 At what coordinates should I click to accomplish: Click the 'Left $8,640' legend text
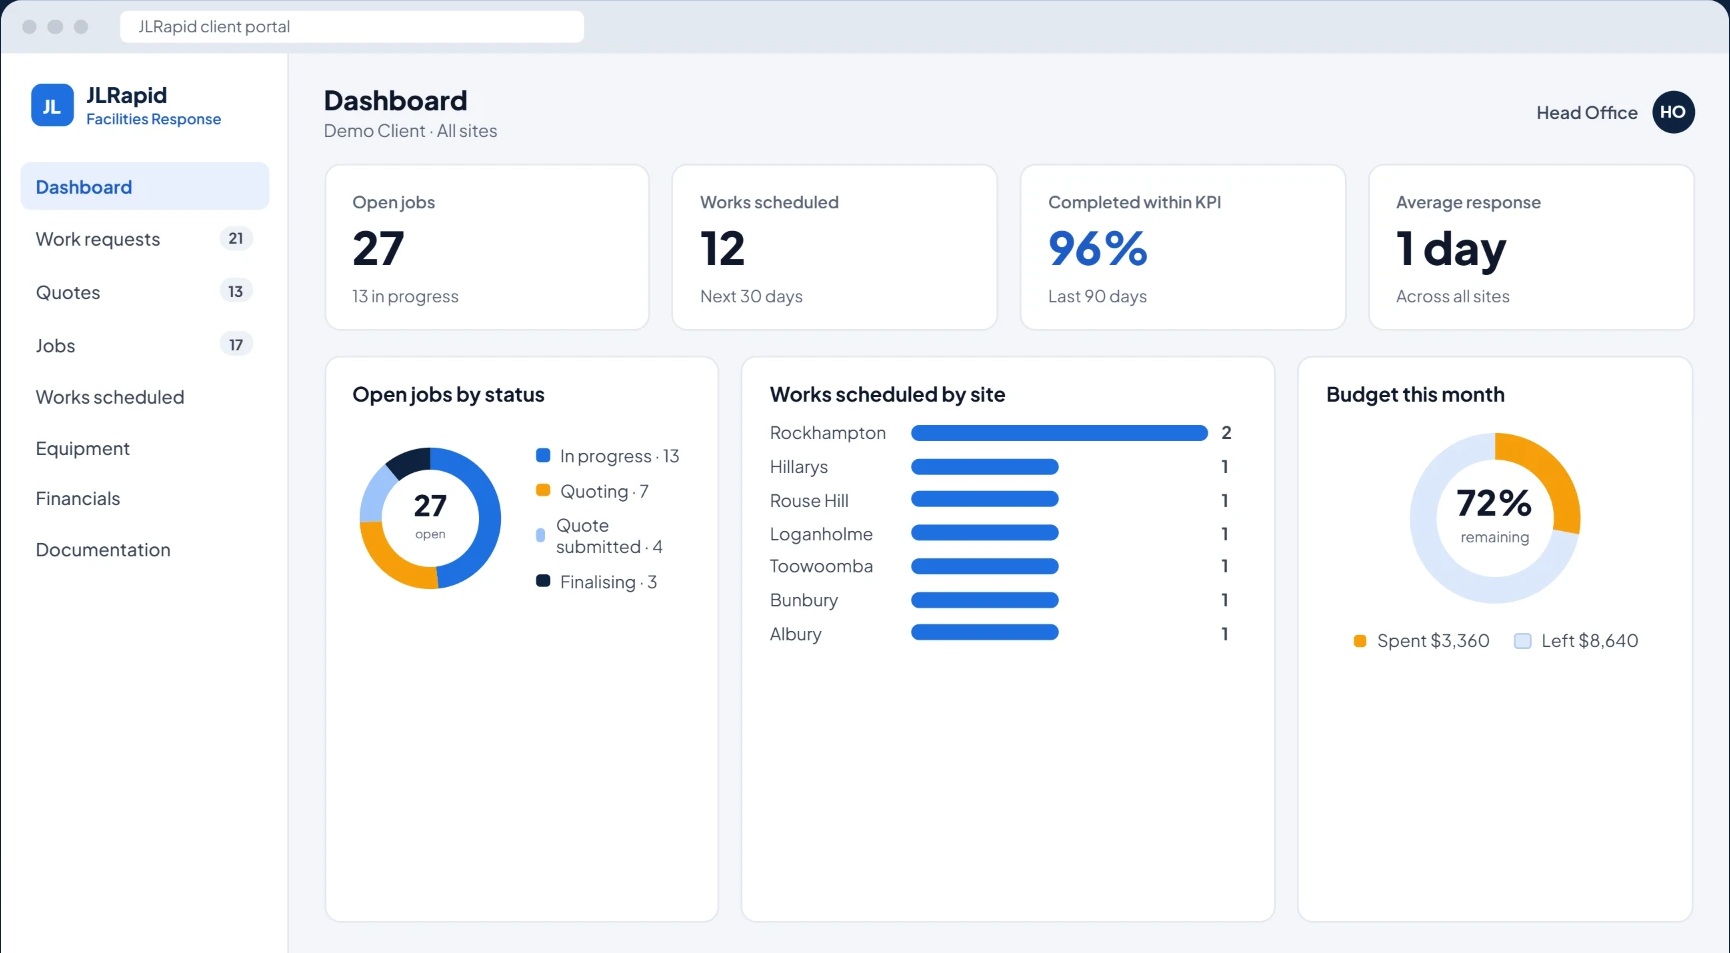click(1590, 641)
